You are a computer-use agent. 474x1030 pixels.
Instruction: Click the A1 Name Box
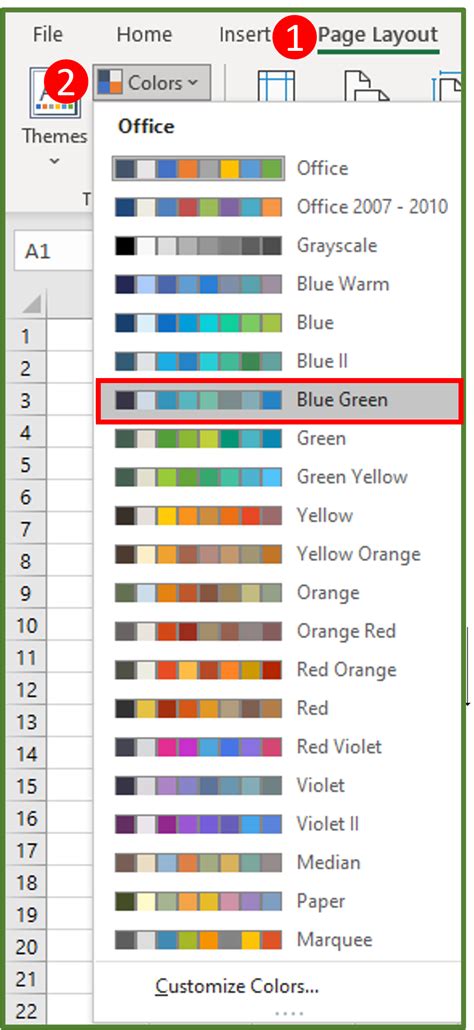(x=53, y=251)
